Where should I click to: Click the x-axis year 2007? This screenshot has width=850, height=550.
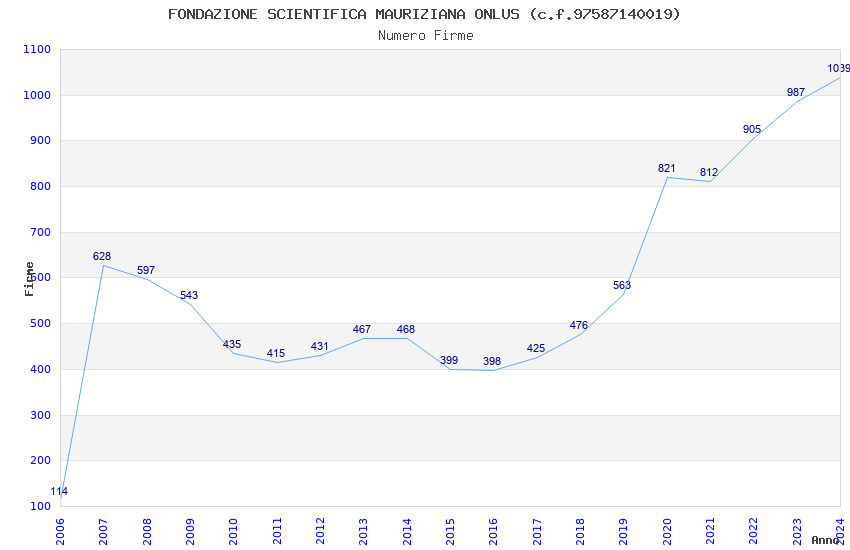click(x=104, y=532)
